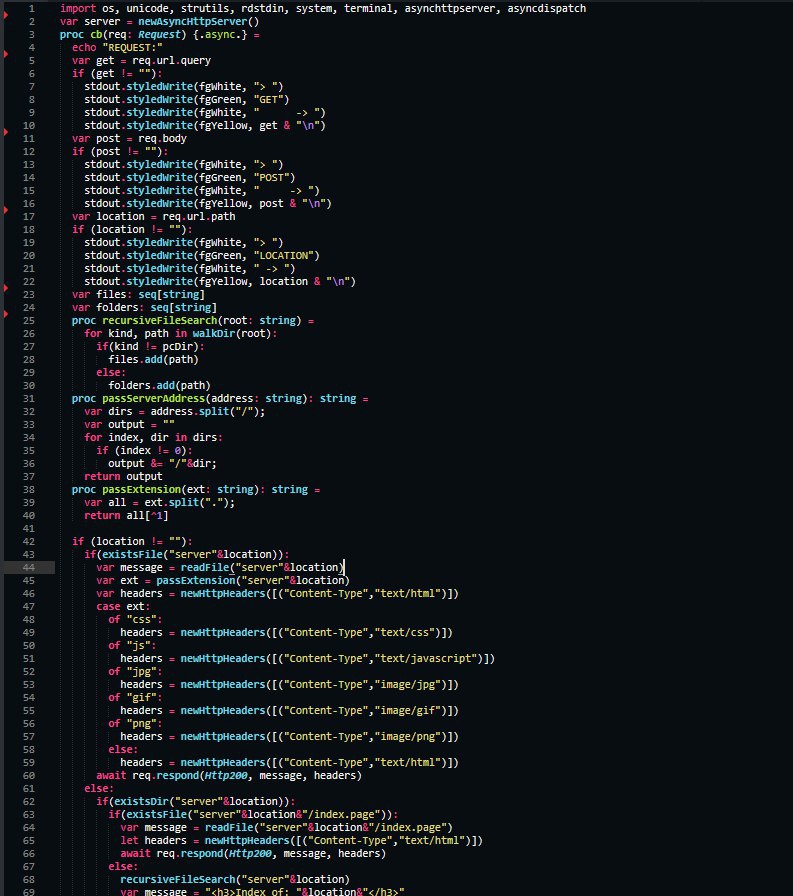Place cursor on "readFile" on line 44
This screenshot has height=896, width=793.
click(205, 567)
